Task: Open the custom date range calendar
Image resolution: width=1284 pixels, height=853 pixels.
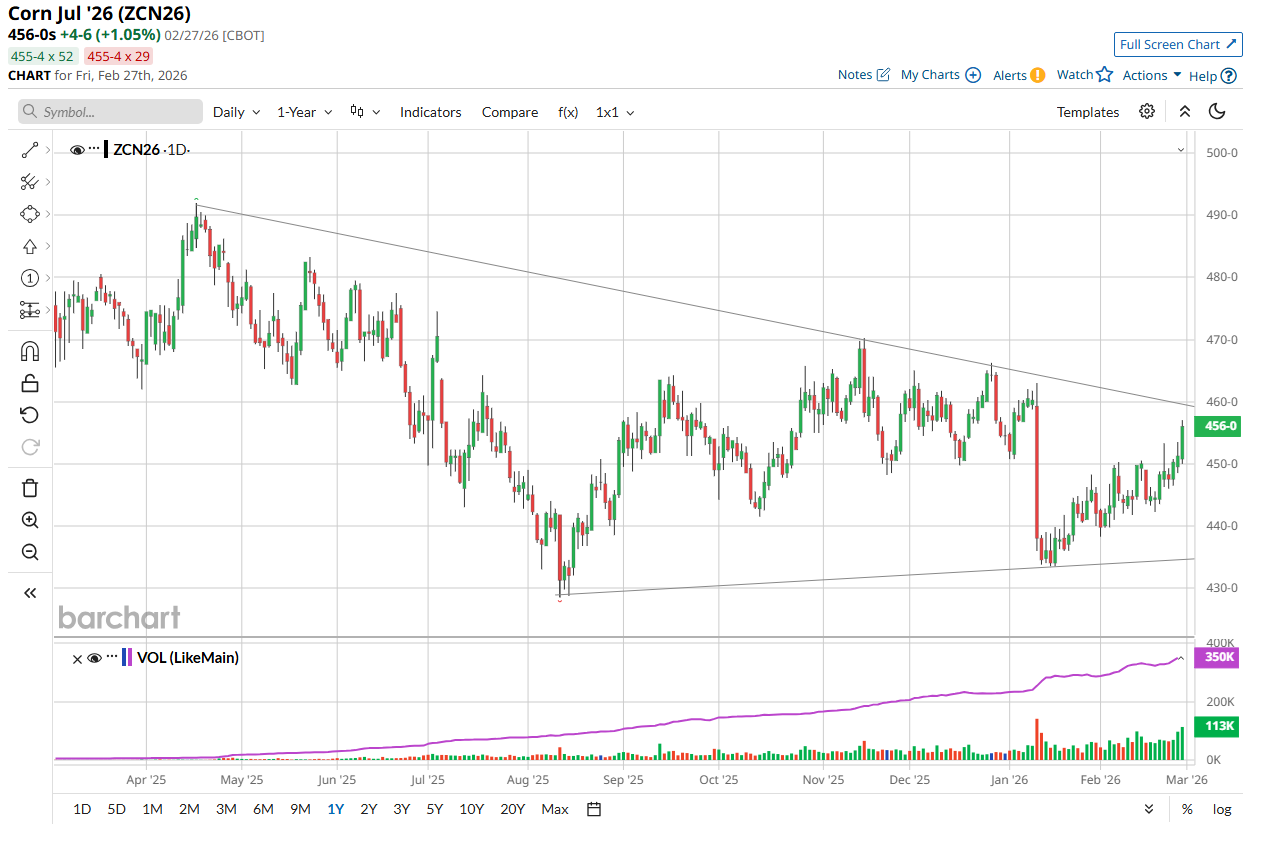Action: point(594,809)
